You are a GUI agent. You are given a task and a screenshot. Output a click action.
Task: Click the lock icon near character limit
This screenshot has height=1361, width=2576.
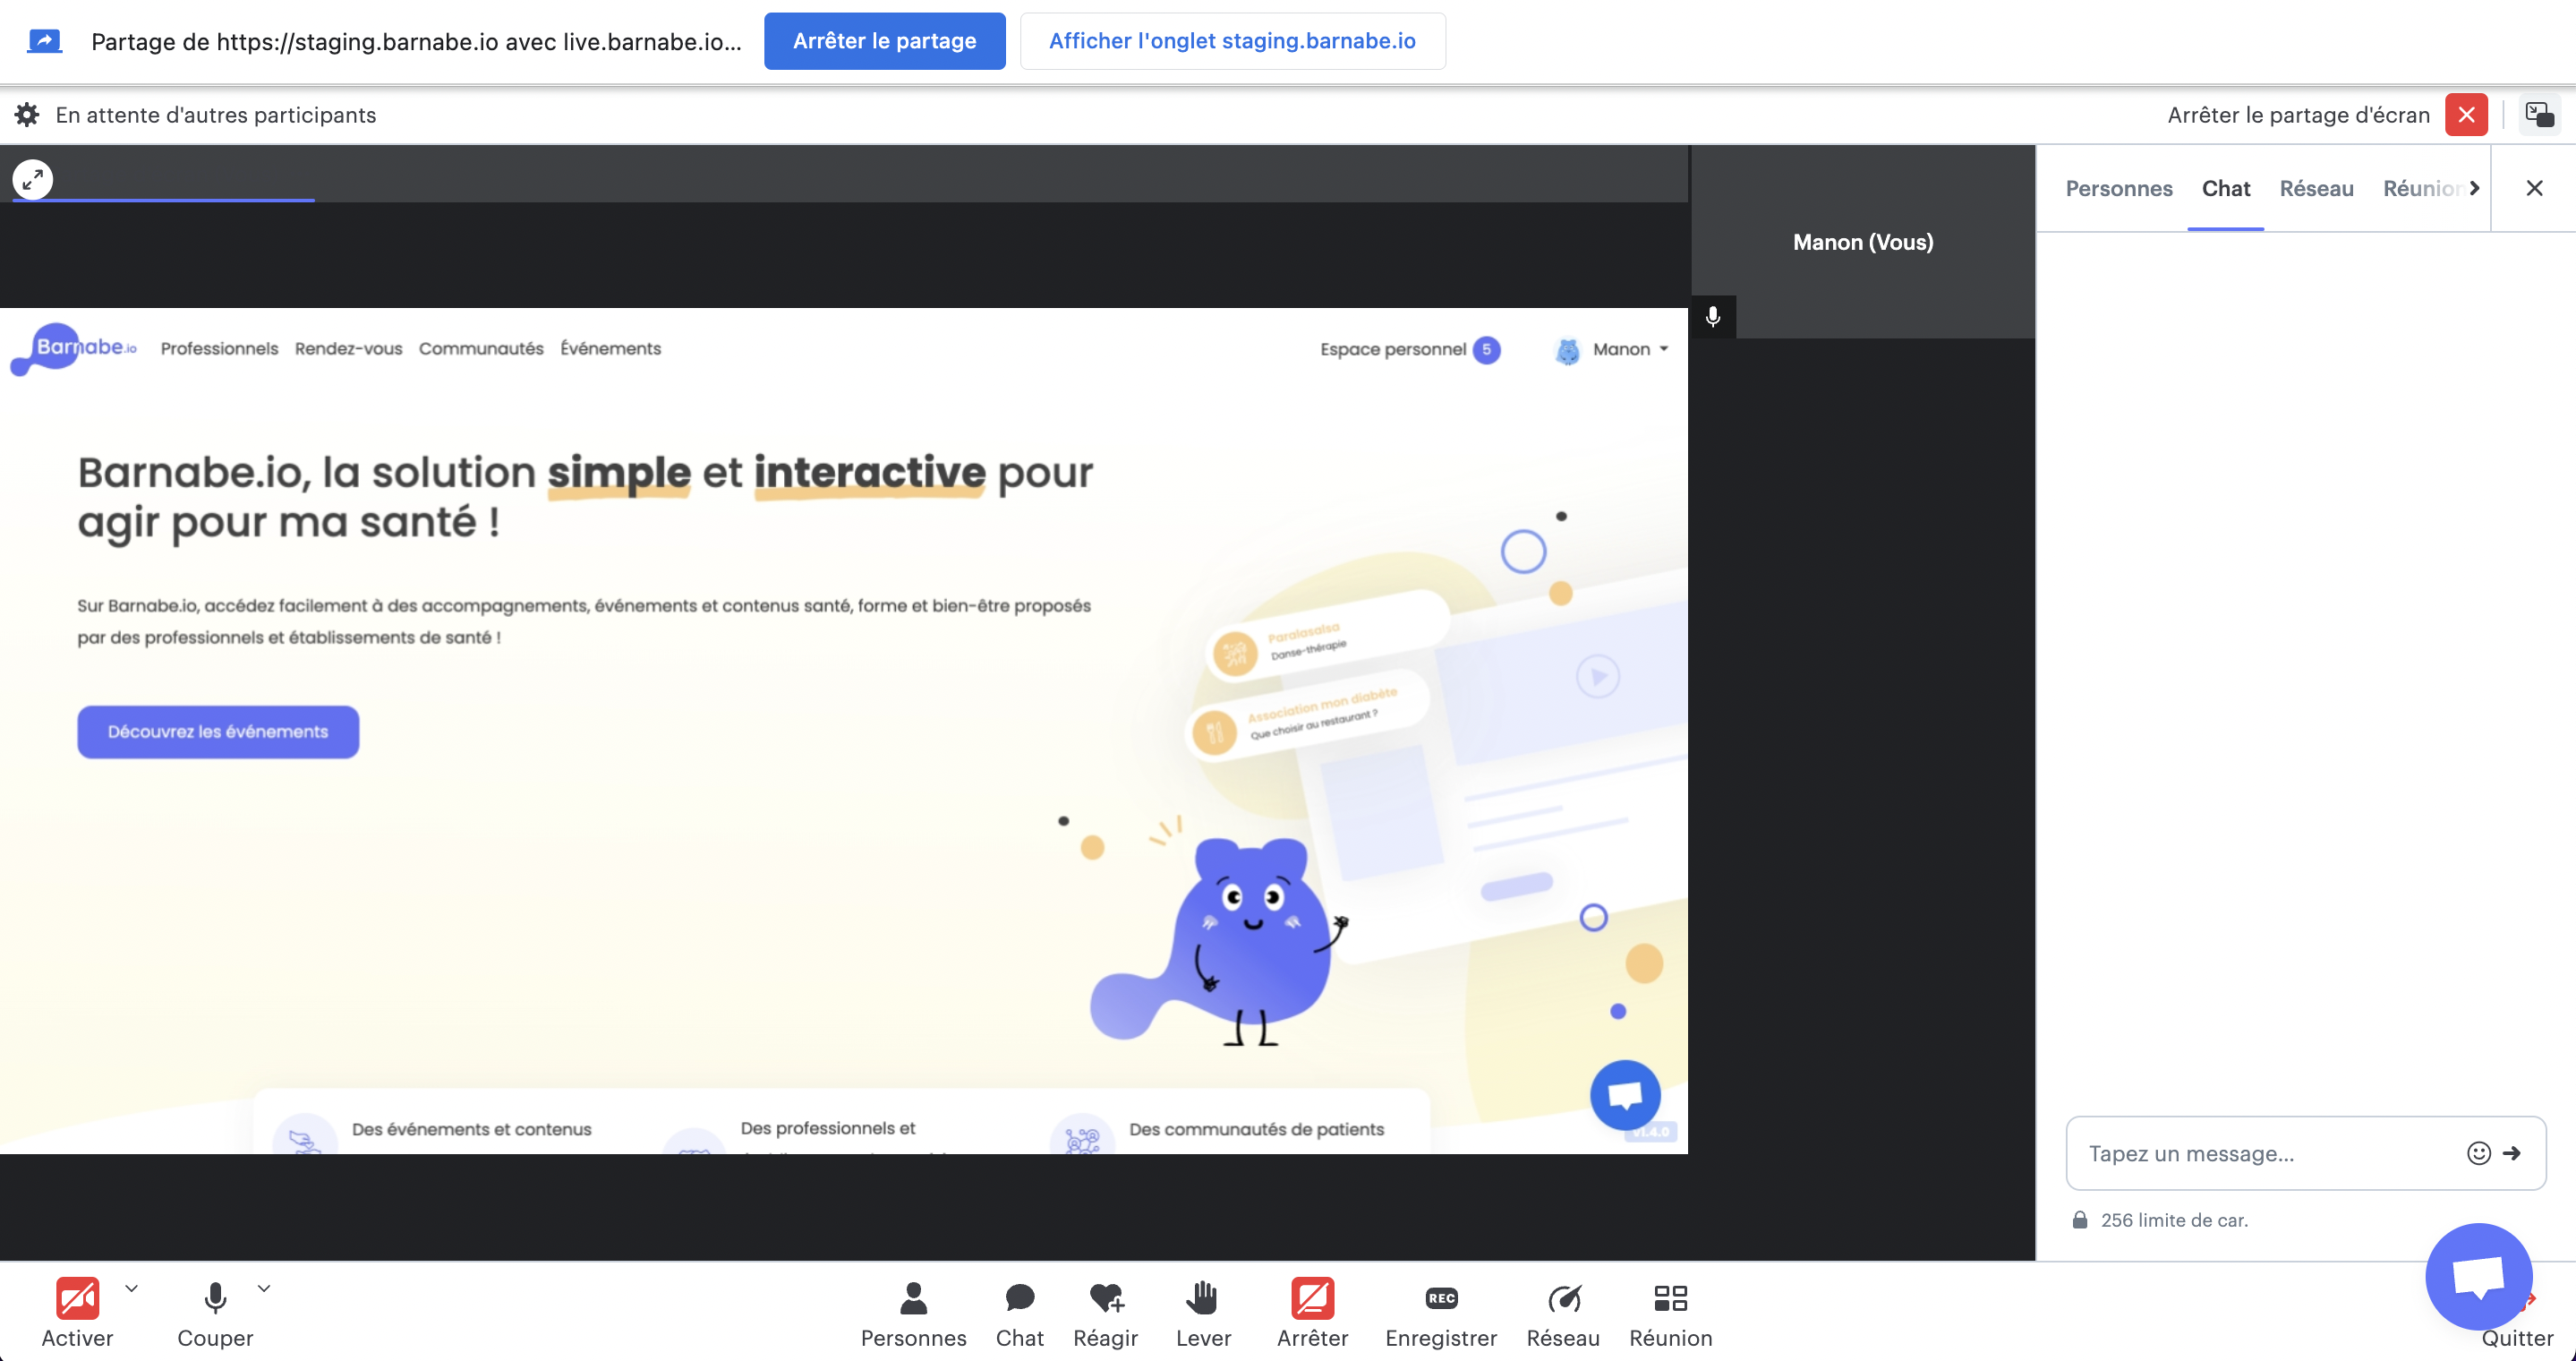(x=2080, y=1220)
